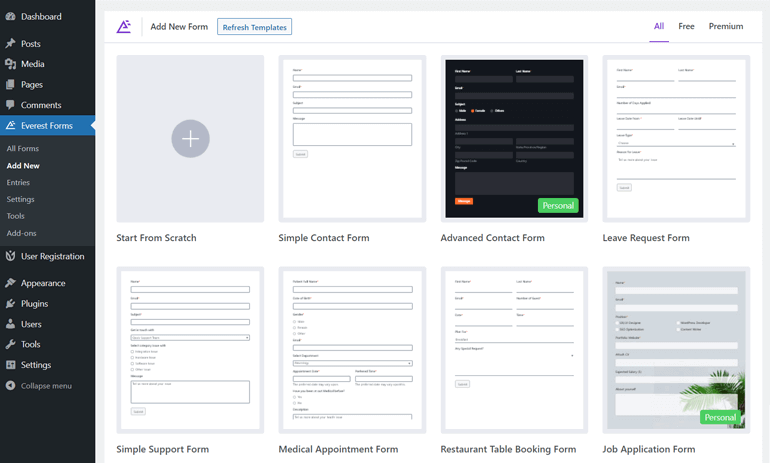The image size is (770, 463).
Task: Open Media library icon
Action: [x=10, y=64]
